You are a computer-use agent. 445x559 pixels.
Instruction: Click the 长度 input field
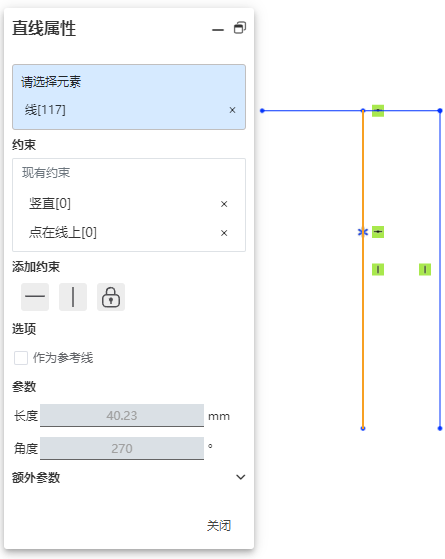pyautogui.click(x=122, y=415)
